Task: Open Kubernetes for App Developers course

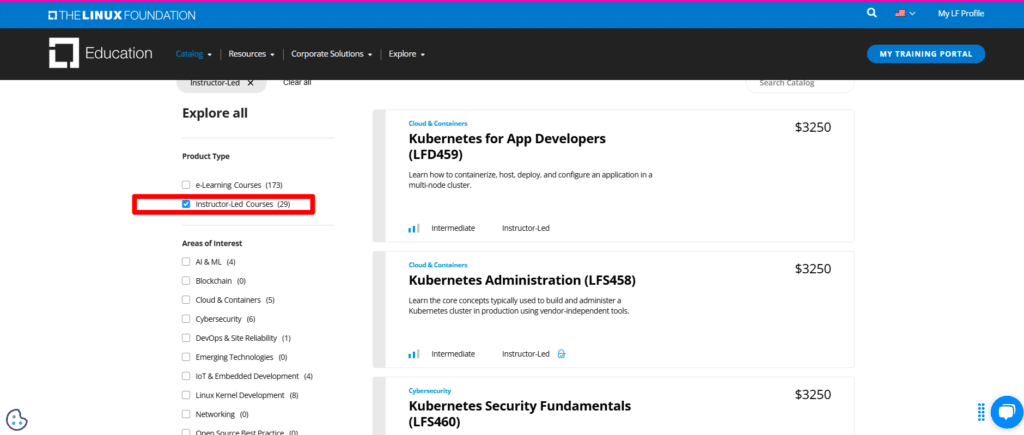Action: click(x=507, y=146)
